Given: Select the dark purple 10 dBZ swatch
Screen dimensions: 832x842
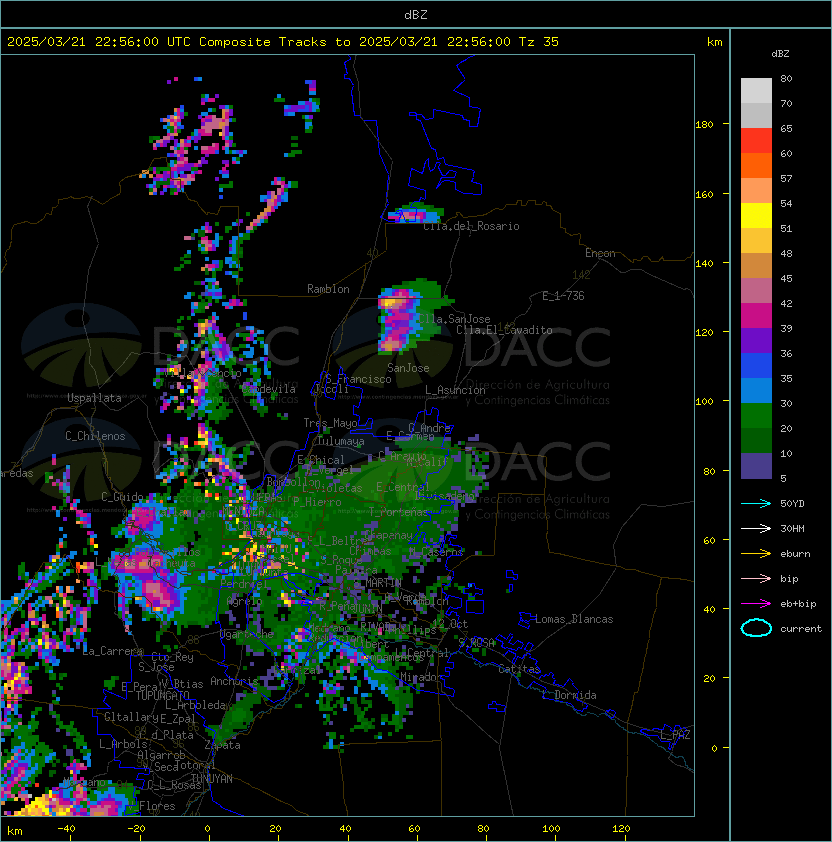Looking at the screenshot, I should tap(756, 466).
